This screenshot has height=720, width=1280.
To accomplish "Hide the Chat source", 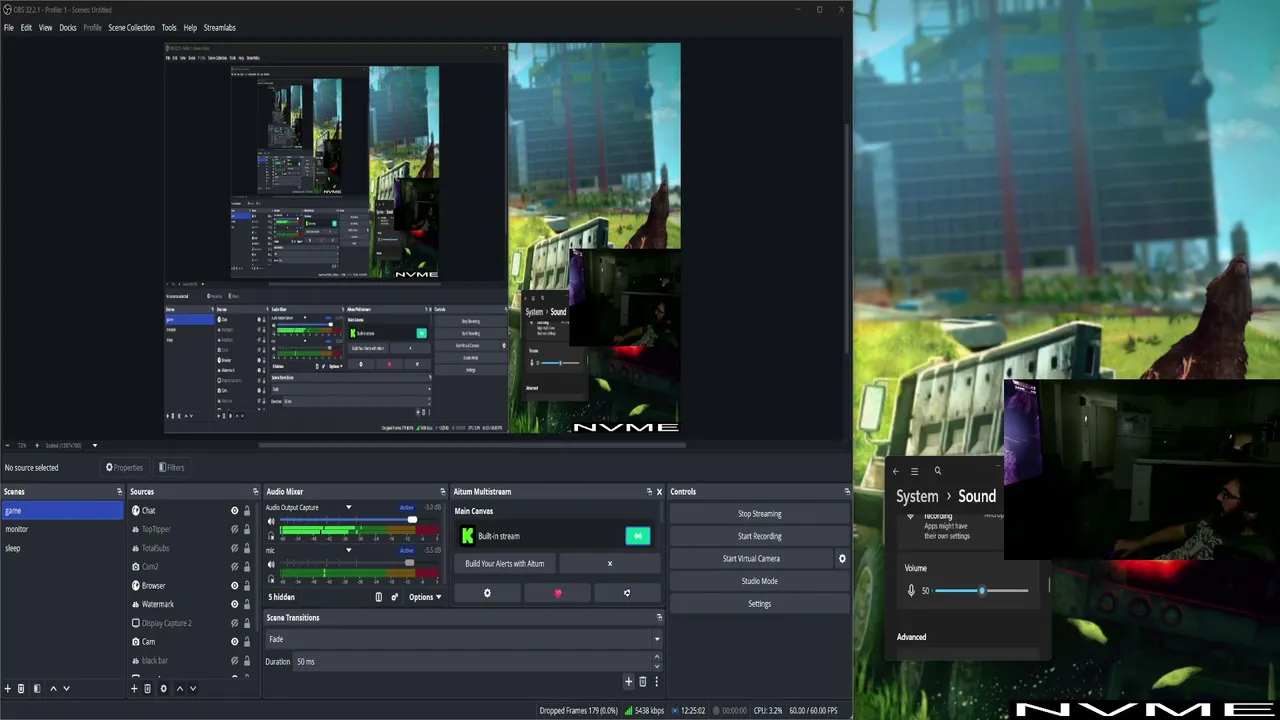I will (235, 511).
